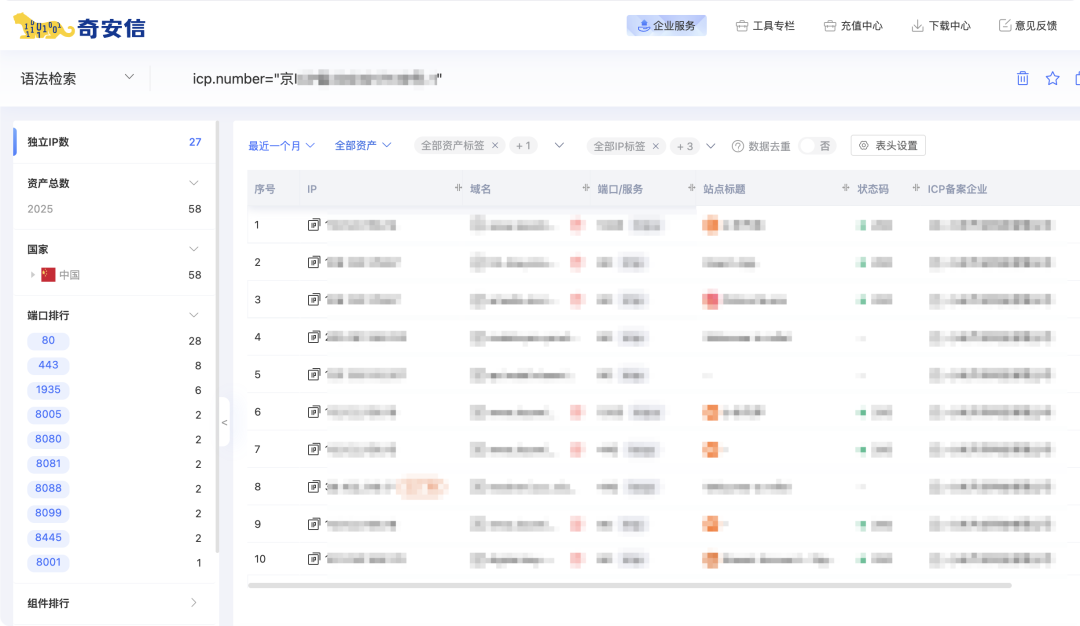The height and width of the screenshot is (626, 1080).
Task: Copy IP icon in row 4
Action: pyautogui.click(x=314, y=337)
